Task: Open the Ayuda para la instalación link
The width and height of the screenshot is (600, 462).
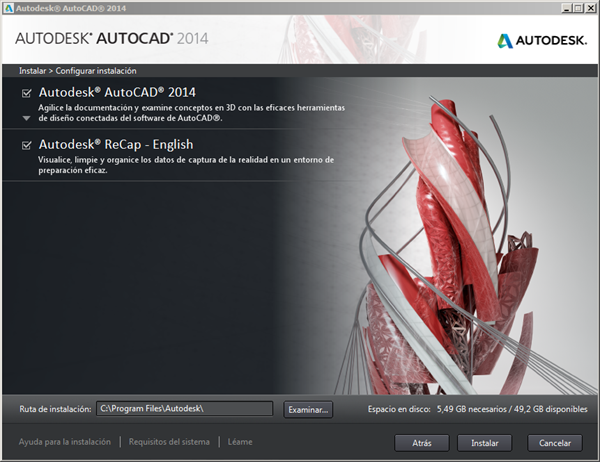Action: tap(65, 442)
